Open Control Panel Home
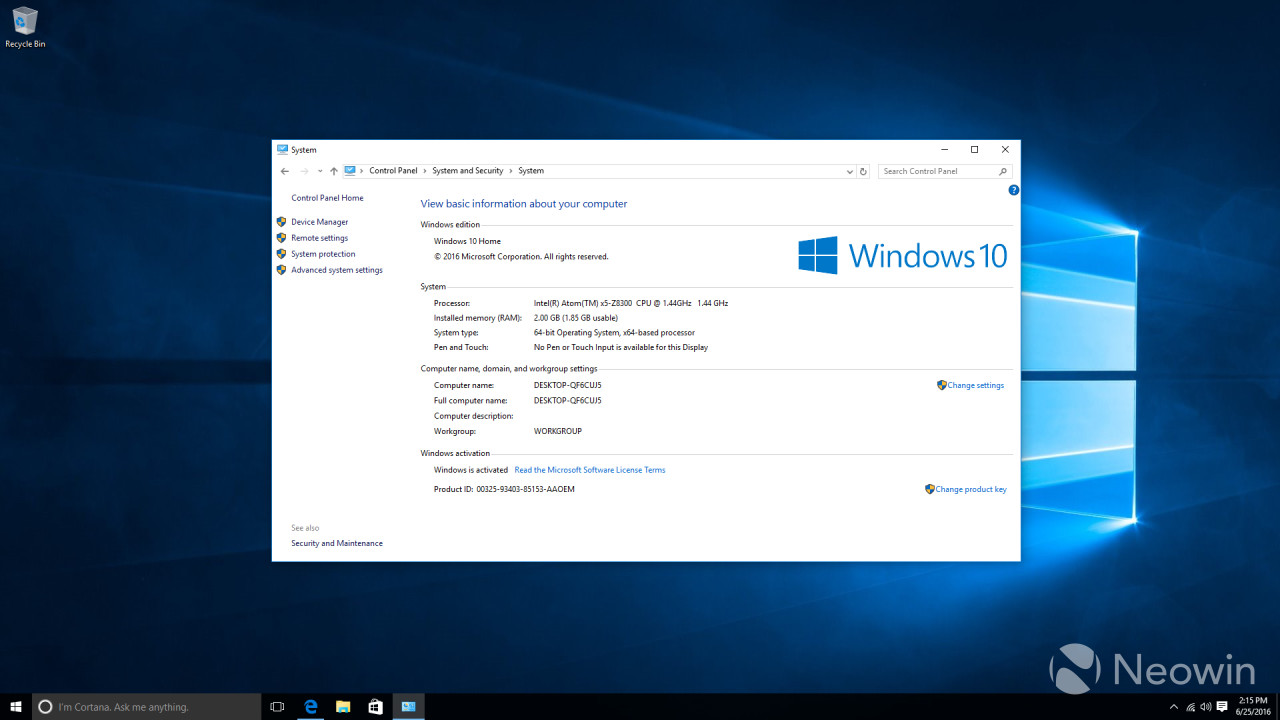The height and width of the screenshot is (720, 1280). 327,198
